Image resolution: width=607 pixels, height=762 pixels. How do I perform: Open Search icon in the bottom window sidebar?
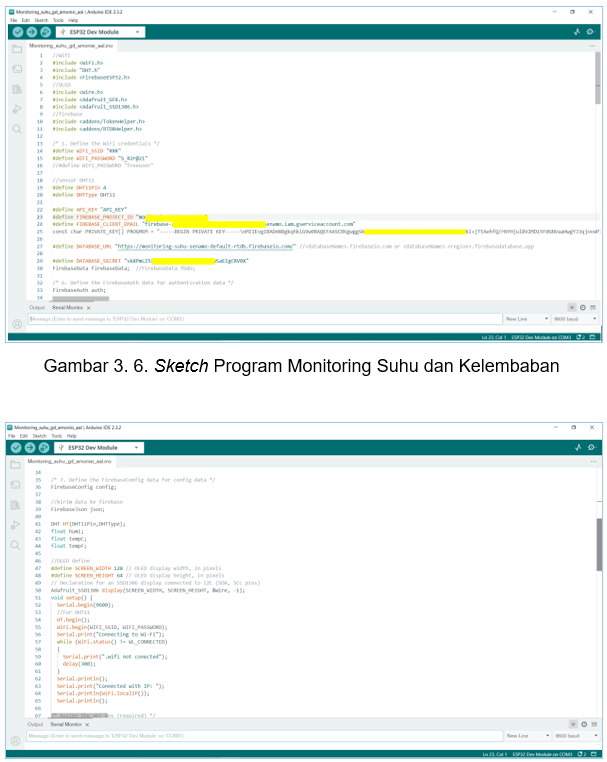[x=16, y=545]
